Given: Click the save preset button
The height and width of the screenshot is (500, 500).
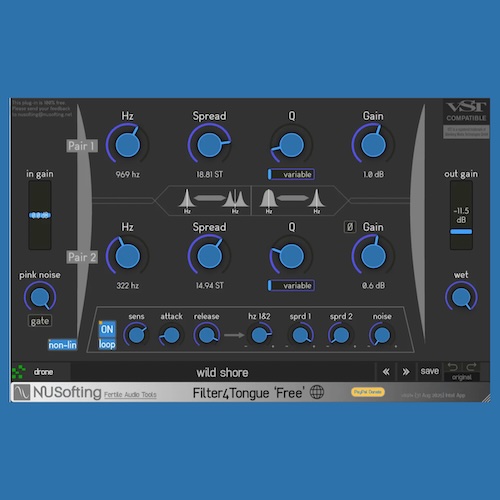Looking at the screenshot, I should point(429,371).
